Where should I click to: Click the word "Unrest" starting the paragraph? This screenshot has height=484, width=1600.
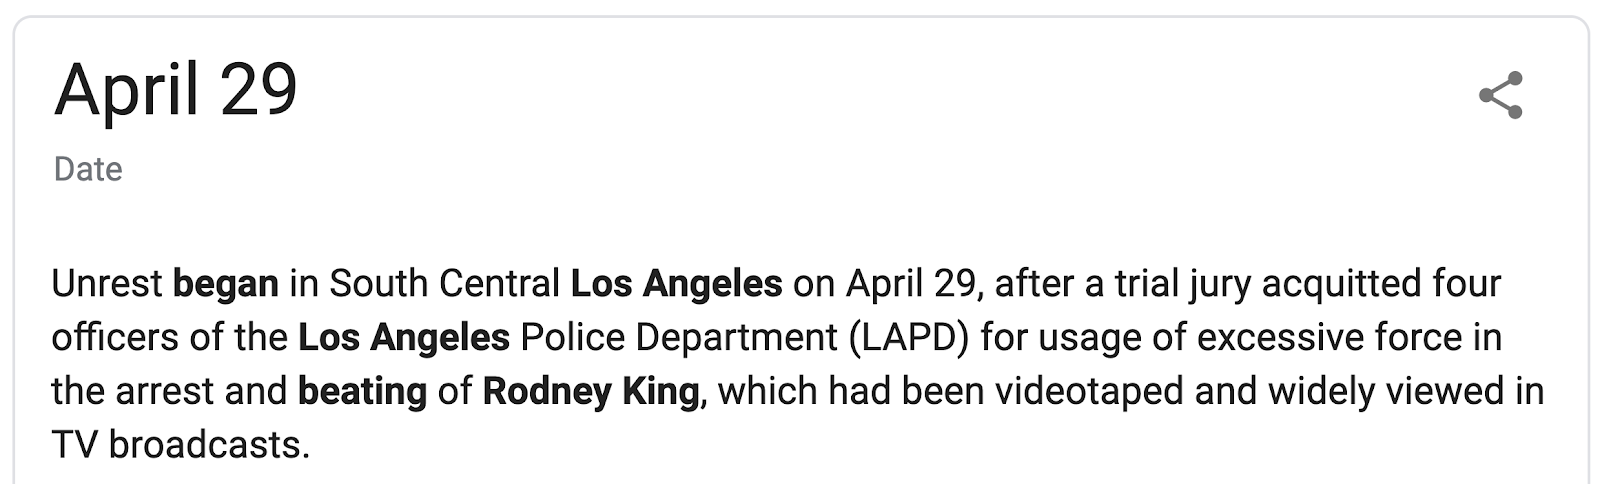click(x=107, y=284)
